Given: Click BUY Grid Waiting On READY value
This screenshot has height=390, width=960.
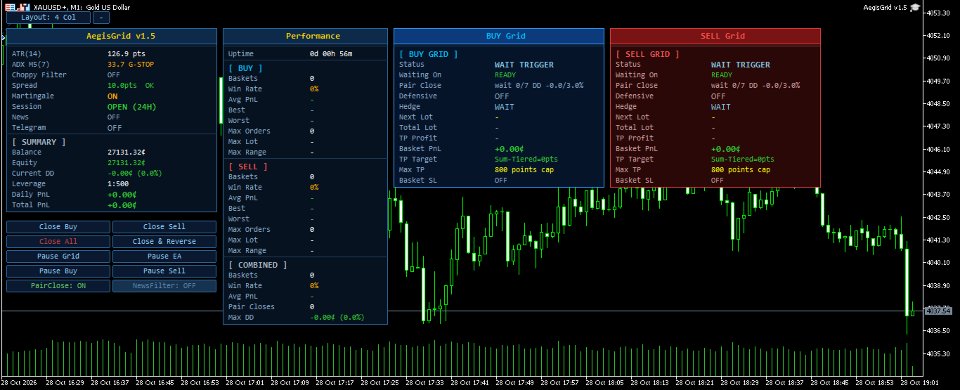Looking at the screenshot, I should [x=505, y=75].
